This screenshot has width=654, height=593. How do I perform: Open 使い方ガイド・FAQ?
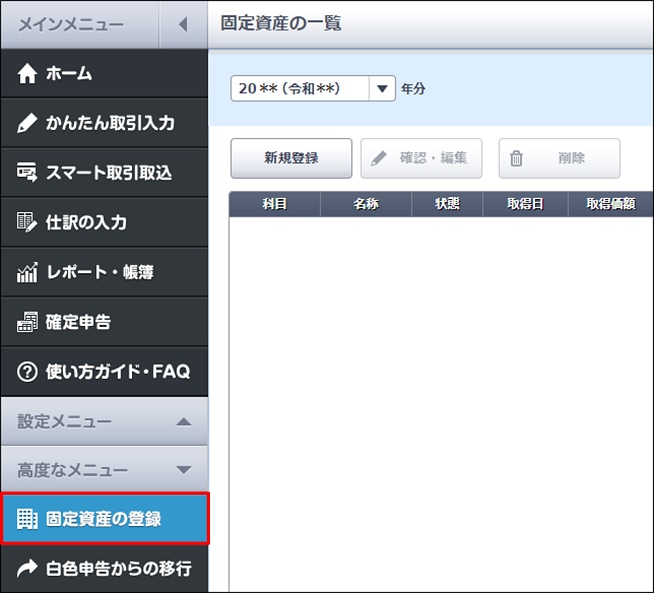pyautogui.click(x=104, y=371)
